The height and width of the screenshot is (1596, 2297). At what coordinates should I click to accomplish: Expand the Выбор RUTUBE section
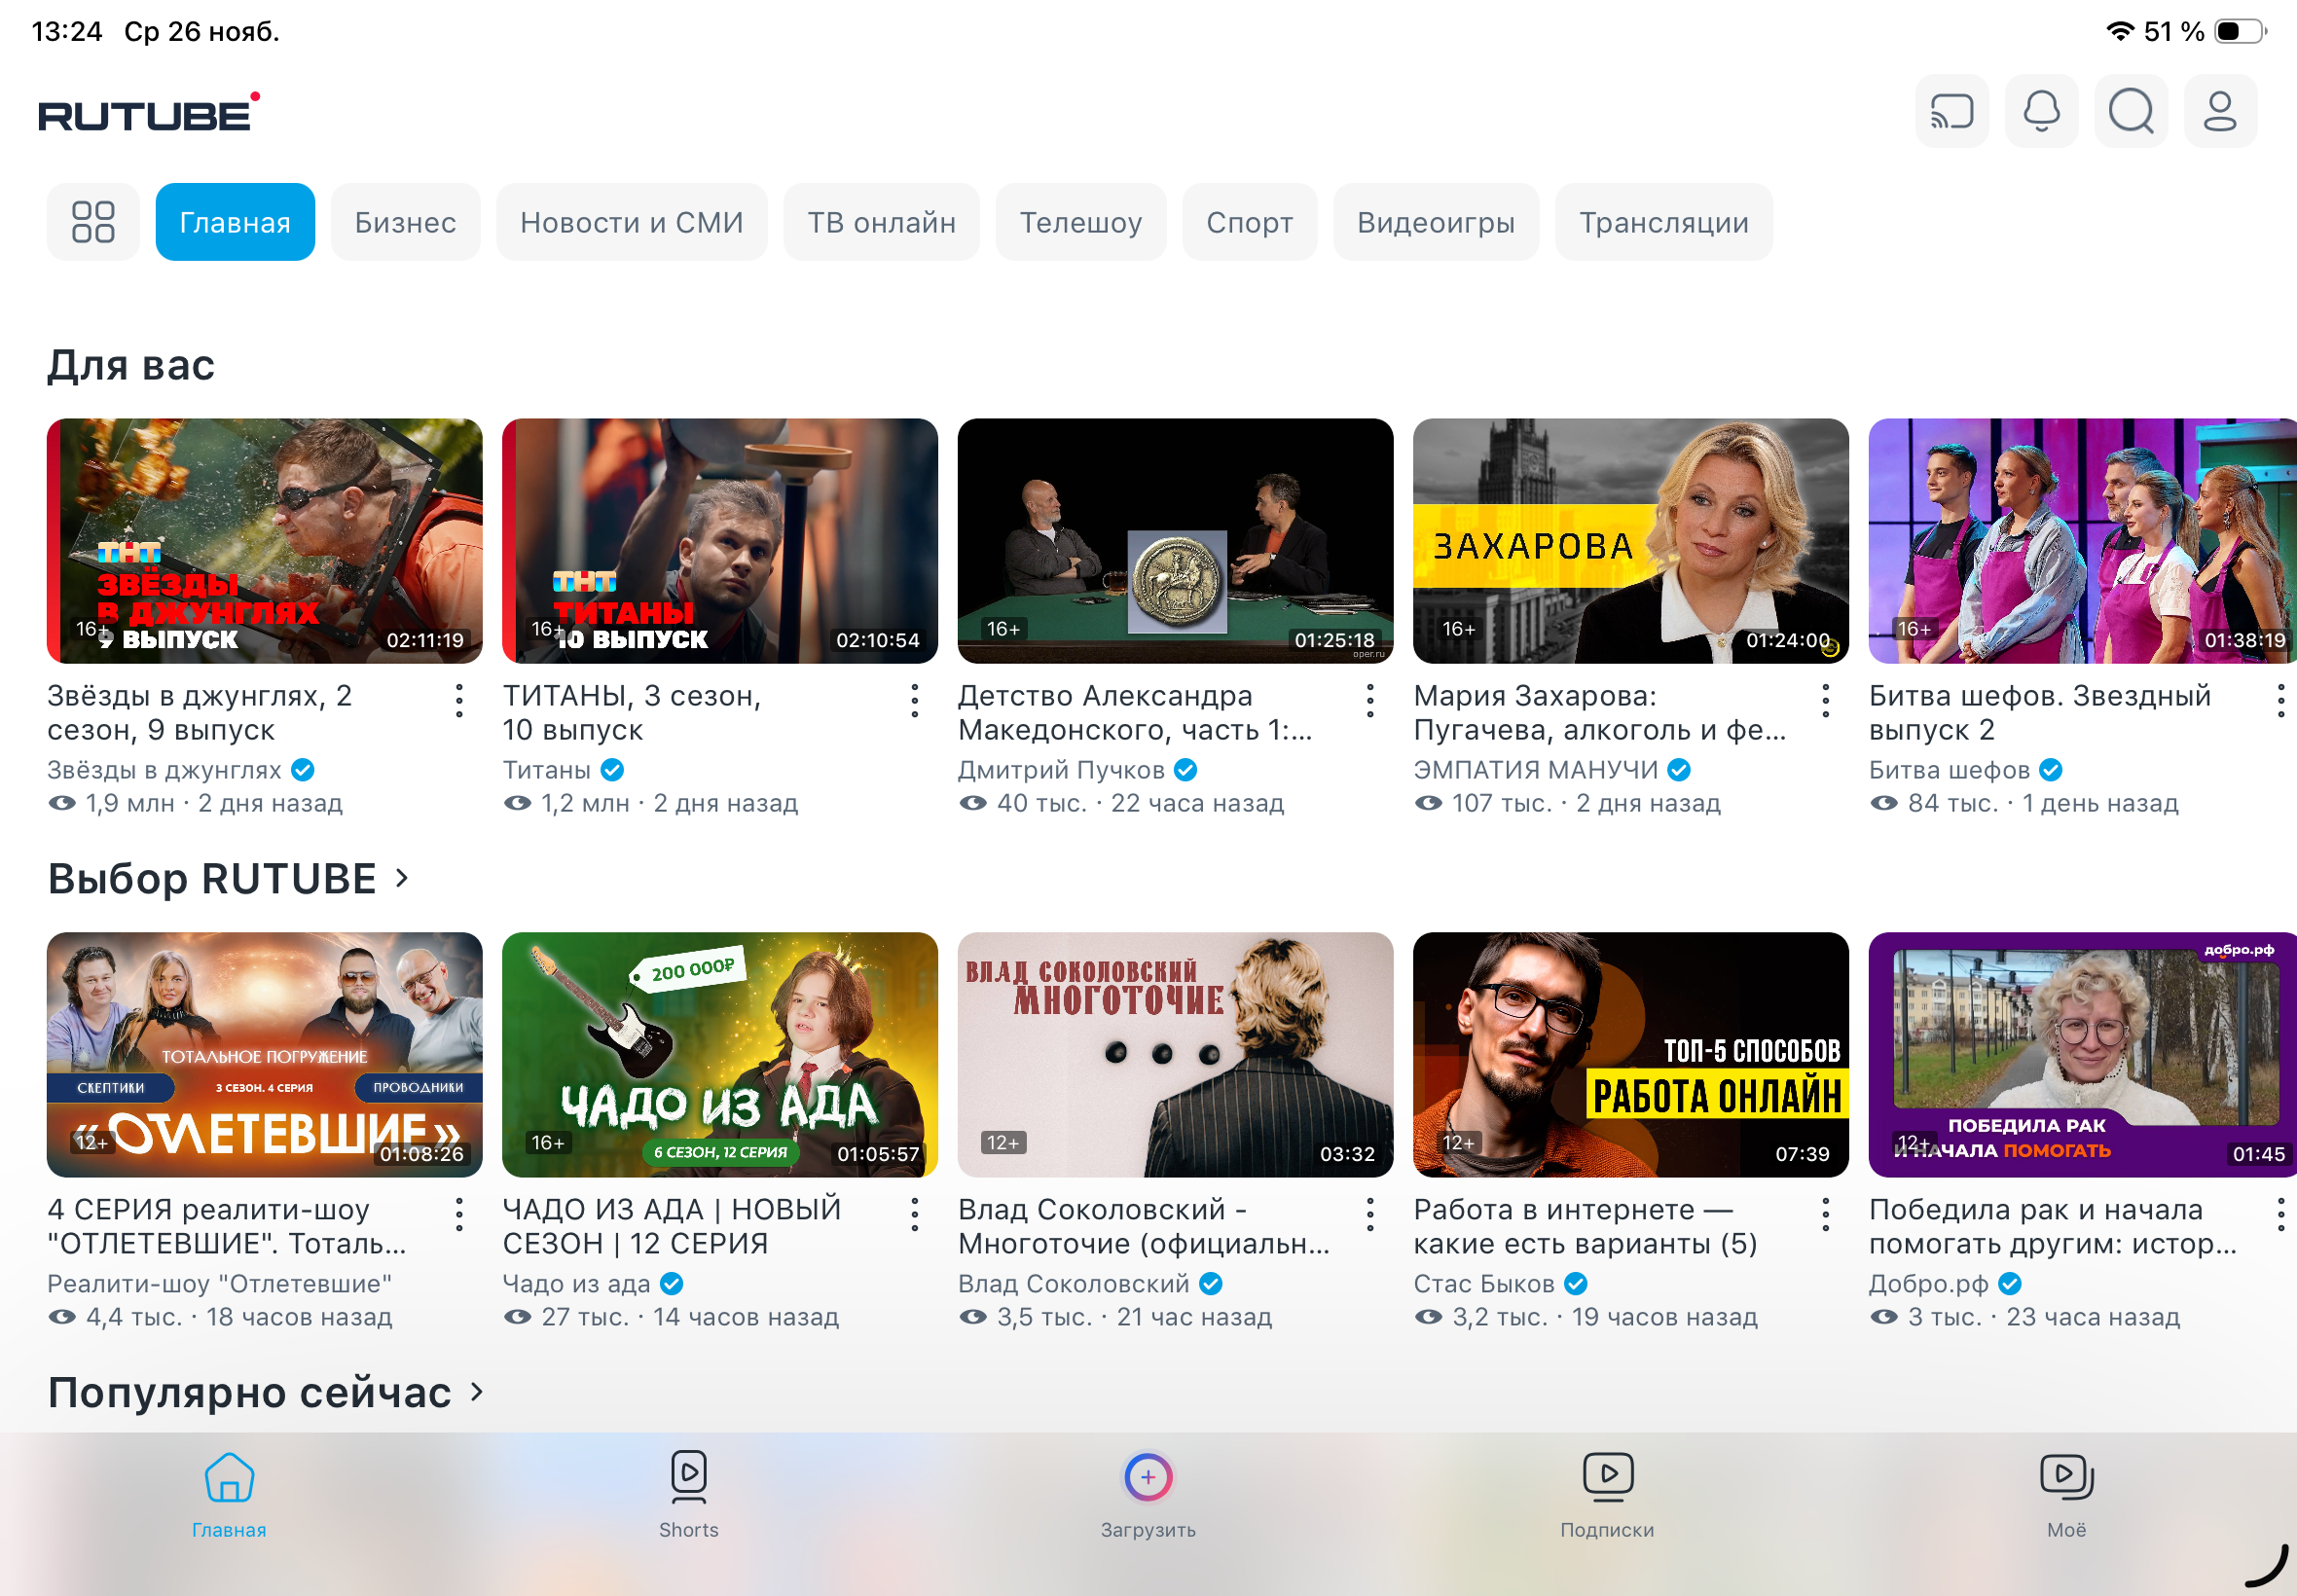402,878
